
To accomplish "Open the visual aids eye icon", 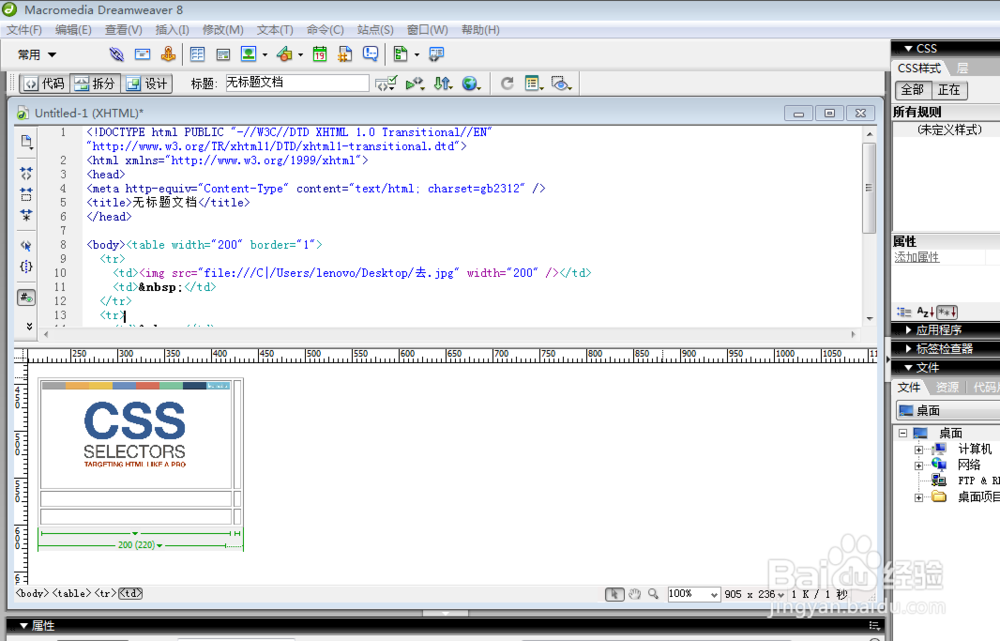I will point(561,84).
